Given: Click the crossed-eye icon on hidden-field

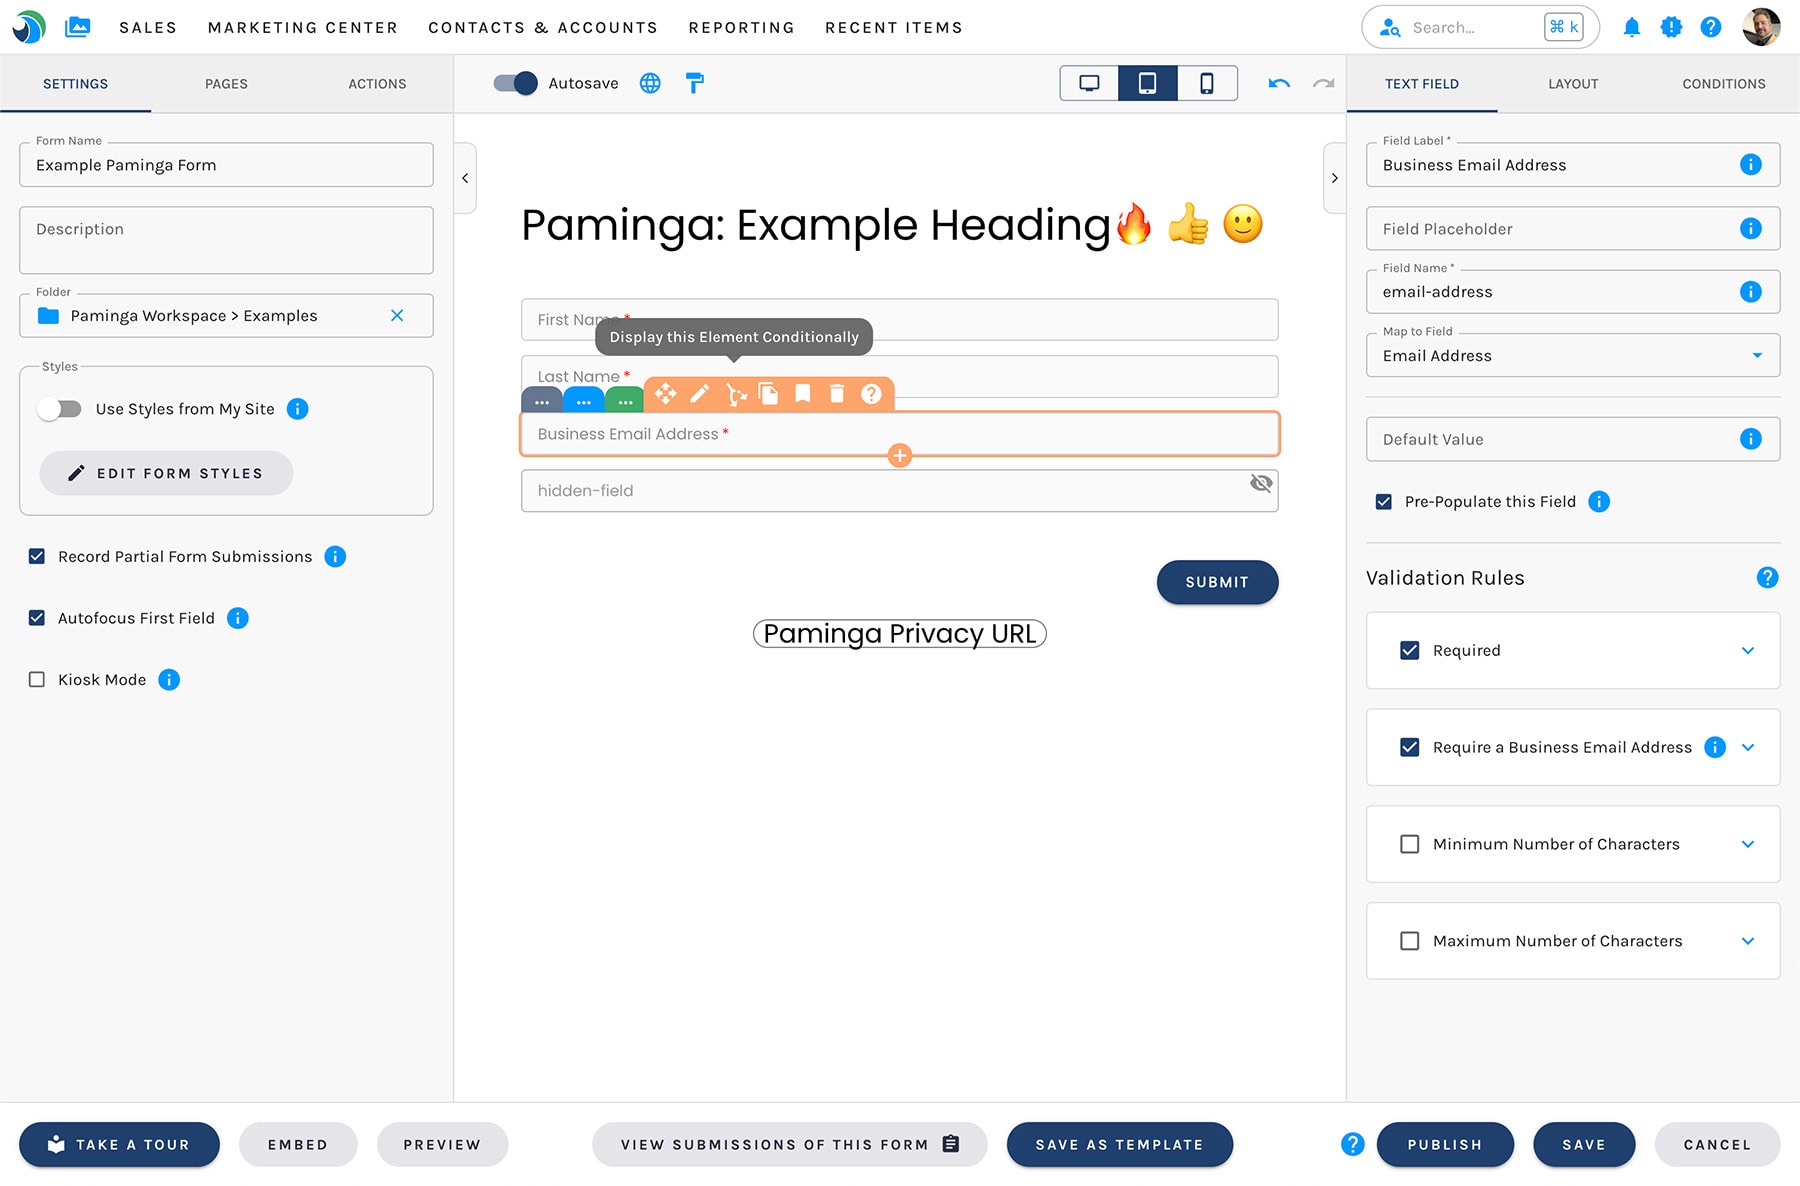Looking at the screenshot, I should click(x=1261, y=484).
